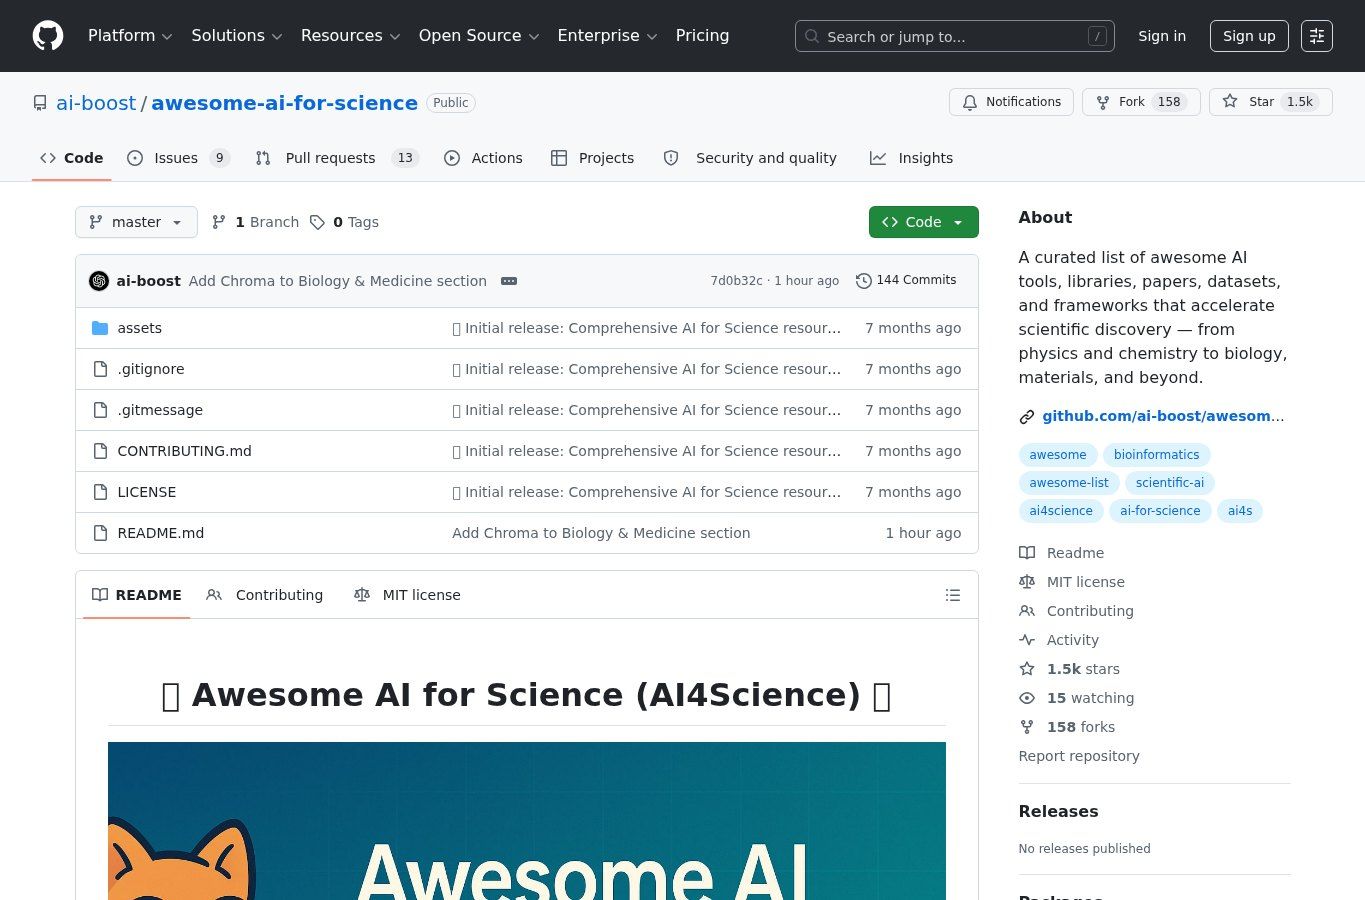This screenshot has height=900, width=1365.
Task: Open the master branch dropdown
Action: click(x=136, y=222)
